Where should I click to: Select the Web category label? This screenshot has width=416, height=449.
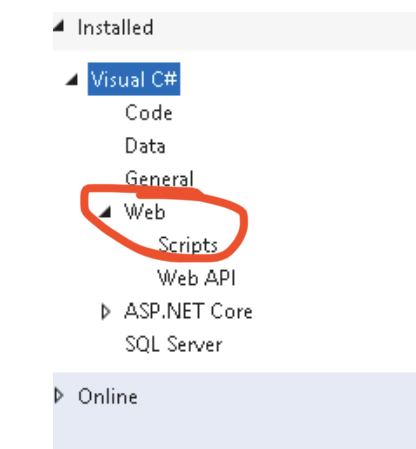[145, 211]
